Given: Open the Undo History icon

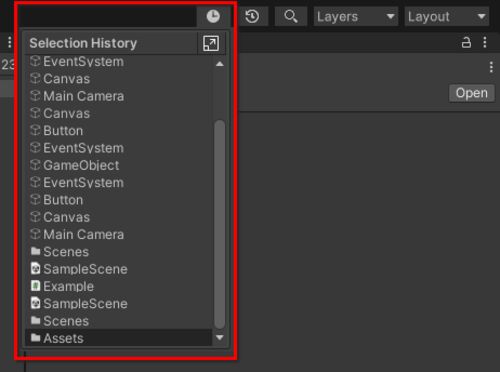Looking at the screenshot, I should [252, 16].
